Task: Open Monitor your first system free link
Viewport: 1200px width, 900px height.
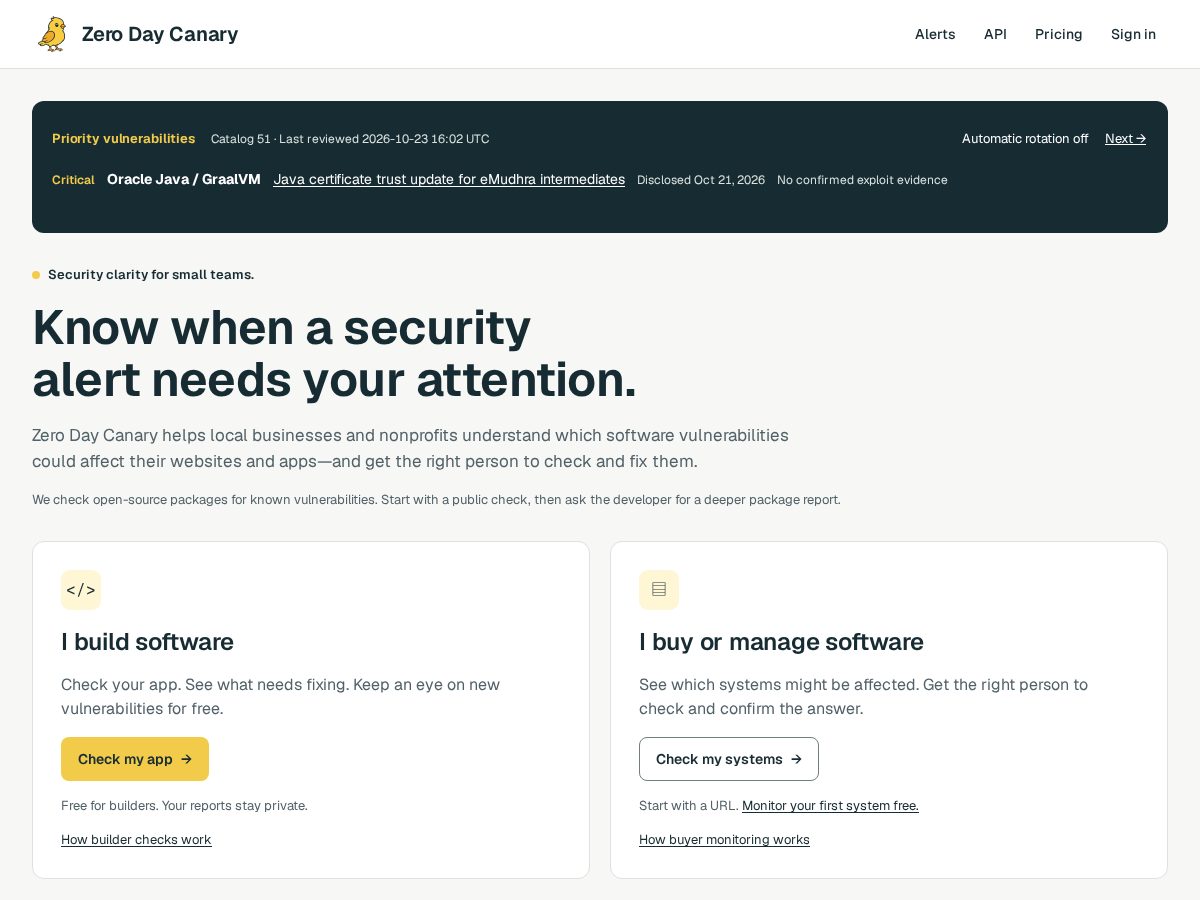Action: coord(830,806)
